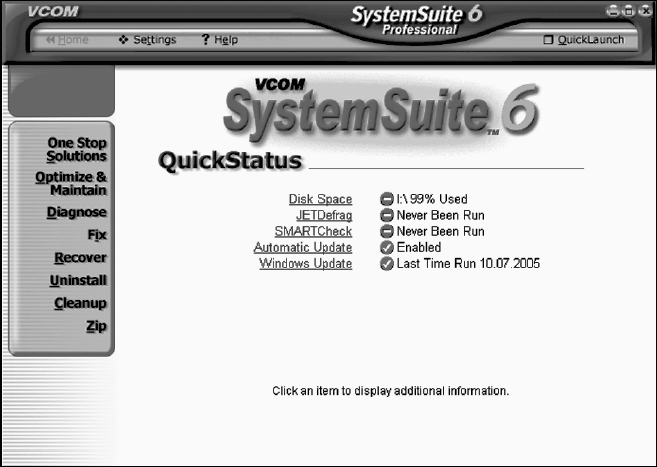Click the Home back-arrow icon
This screenshot has height=467, width=657.
(x=50, y=40)
